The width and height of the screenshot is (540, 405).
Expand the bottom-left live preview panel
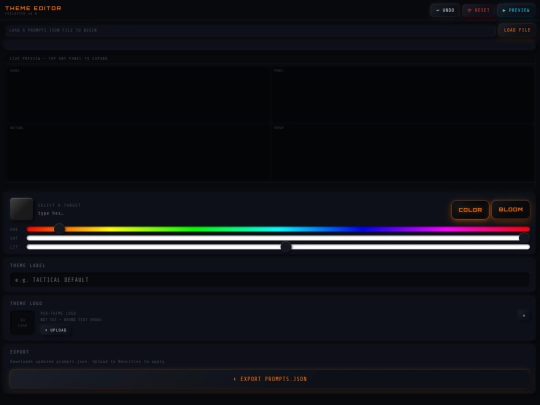coord(138,152)
